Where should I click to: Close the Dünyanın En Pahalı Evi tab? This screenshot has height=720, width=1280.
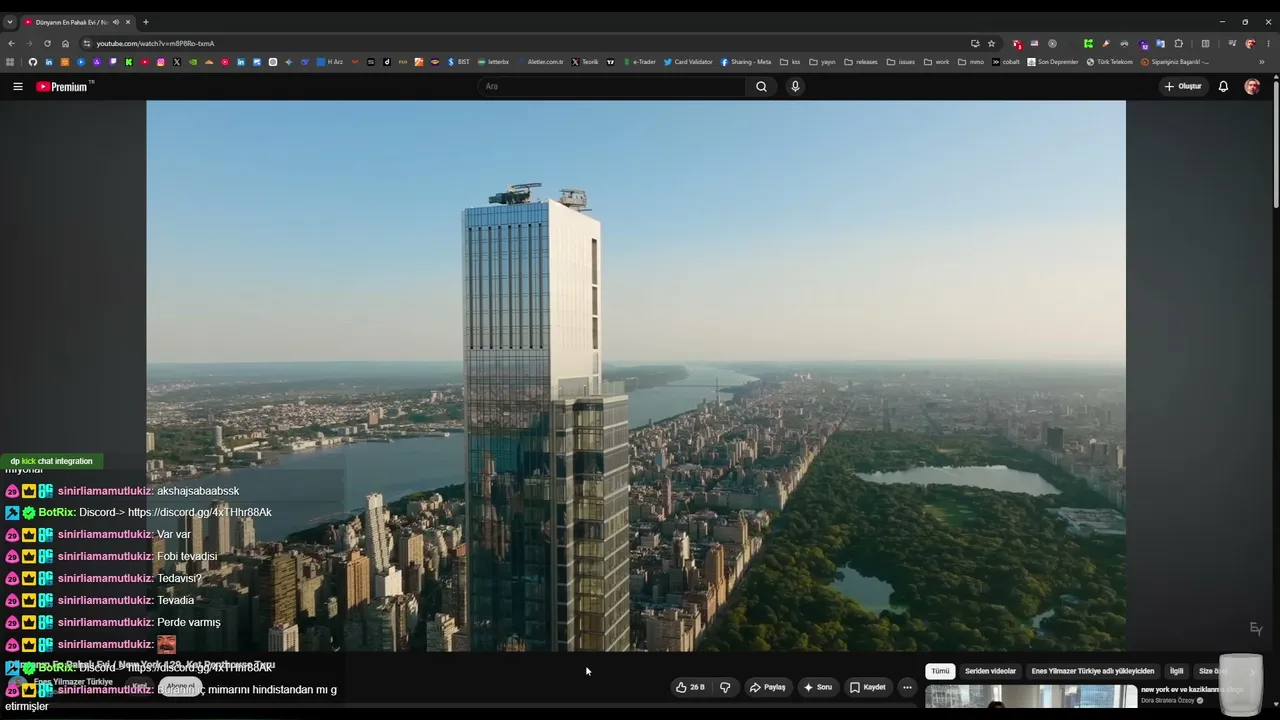point(128,22)
